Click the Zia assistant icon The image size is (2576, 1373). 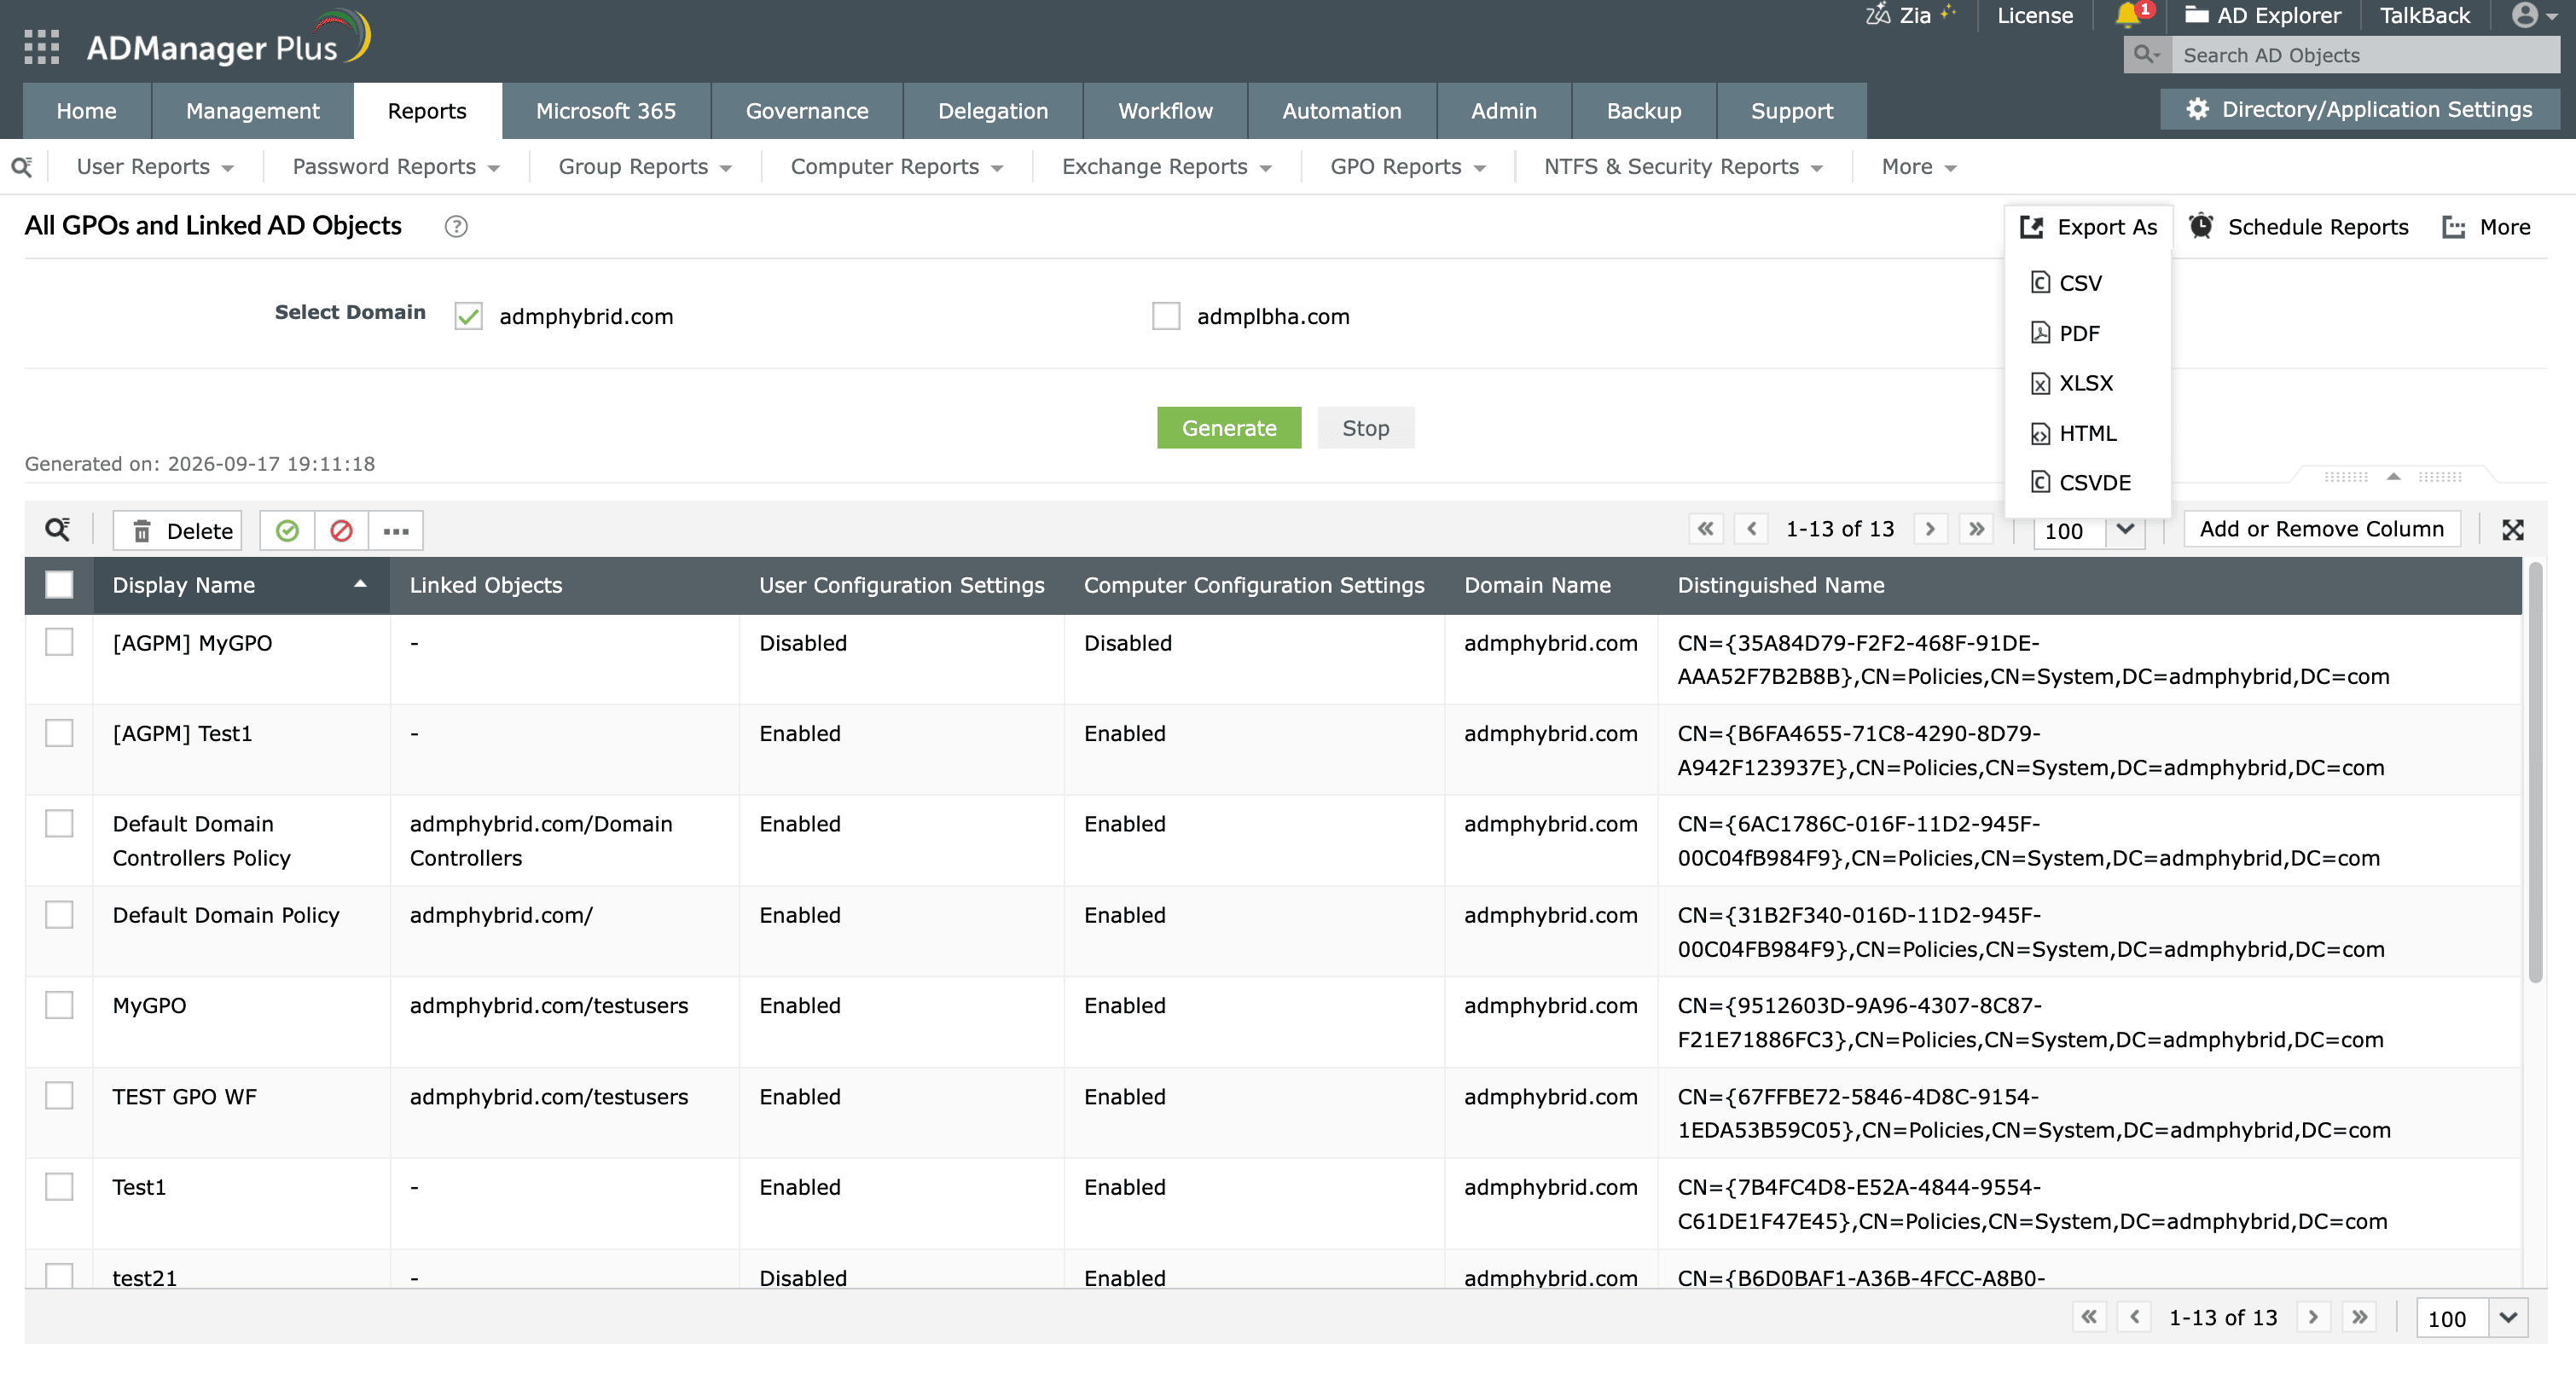click(x=1878, y=14)
